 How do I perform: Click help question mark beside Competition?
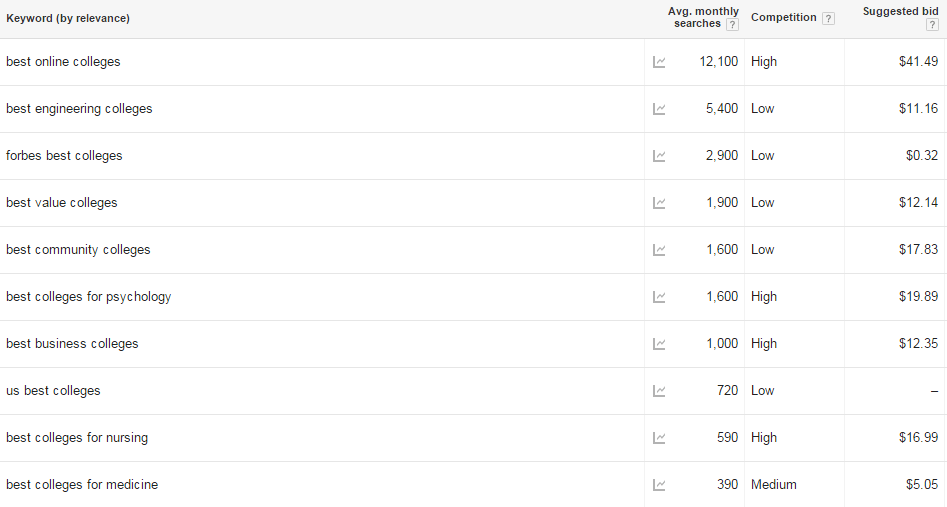coord(829,19)
